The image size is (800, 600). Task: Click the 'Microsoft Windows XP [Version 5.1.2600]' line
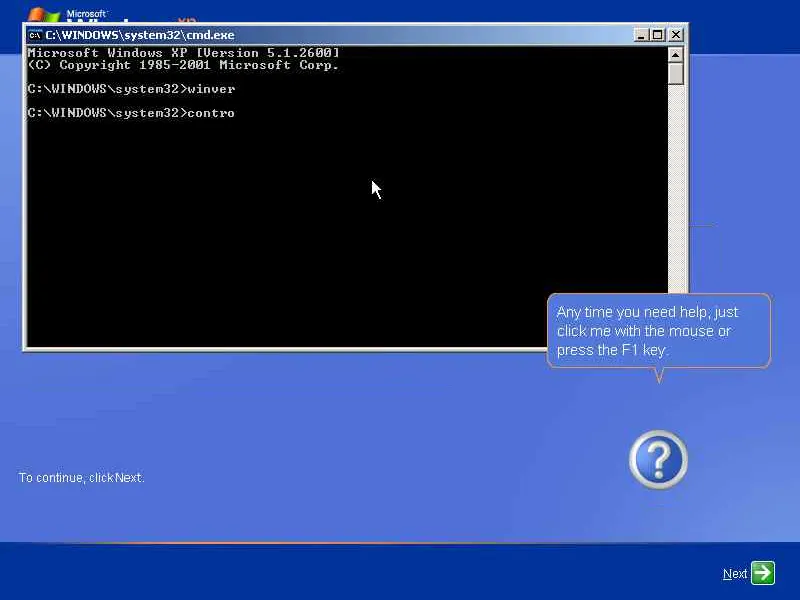point(183,53)
